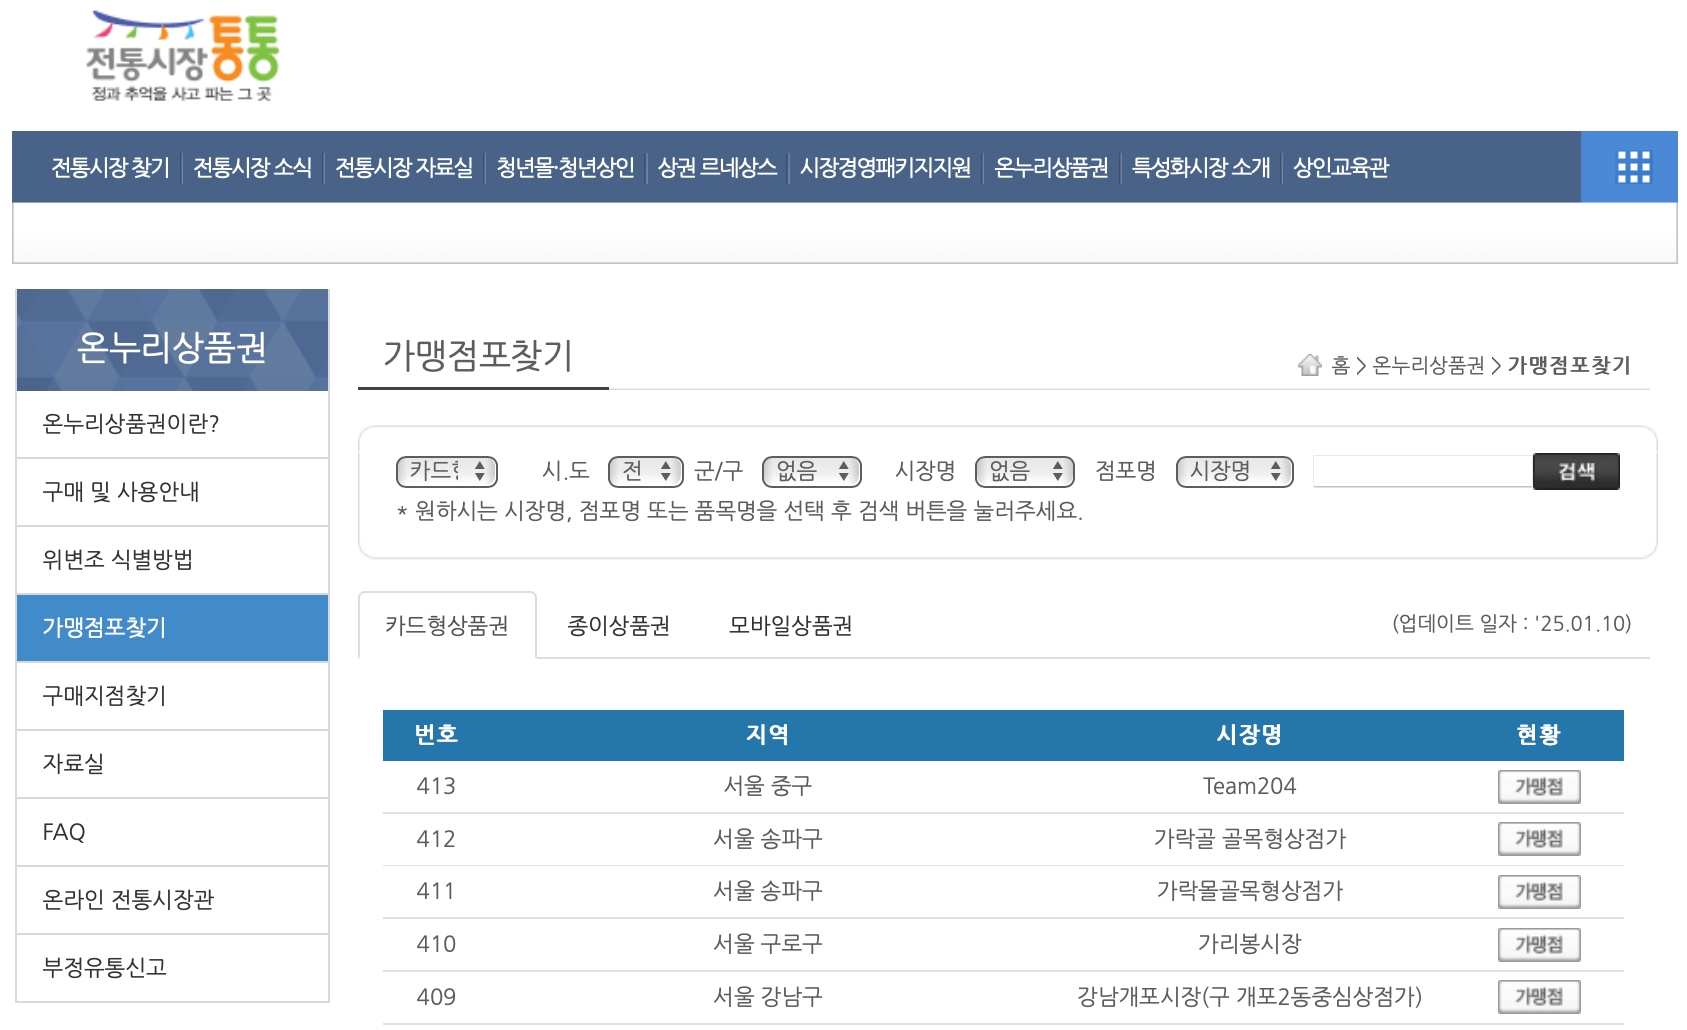
Task: Navigate to 온누리상품권 via the breadcrumb
Action: pyautogui.click(x=1427, y=366)
